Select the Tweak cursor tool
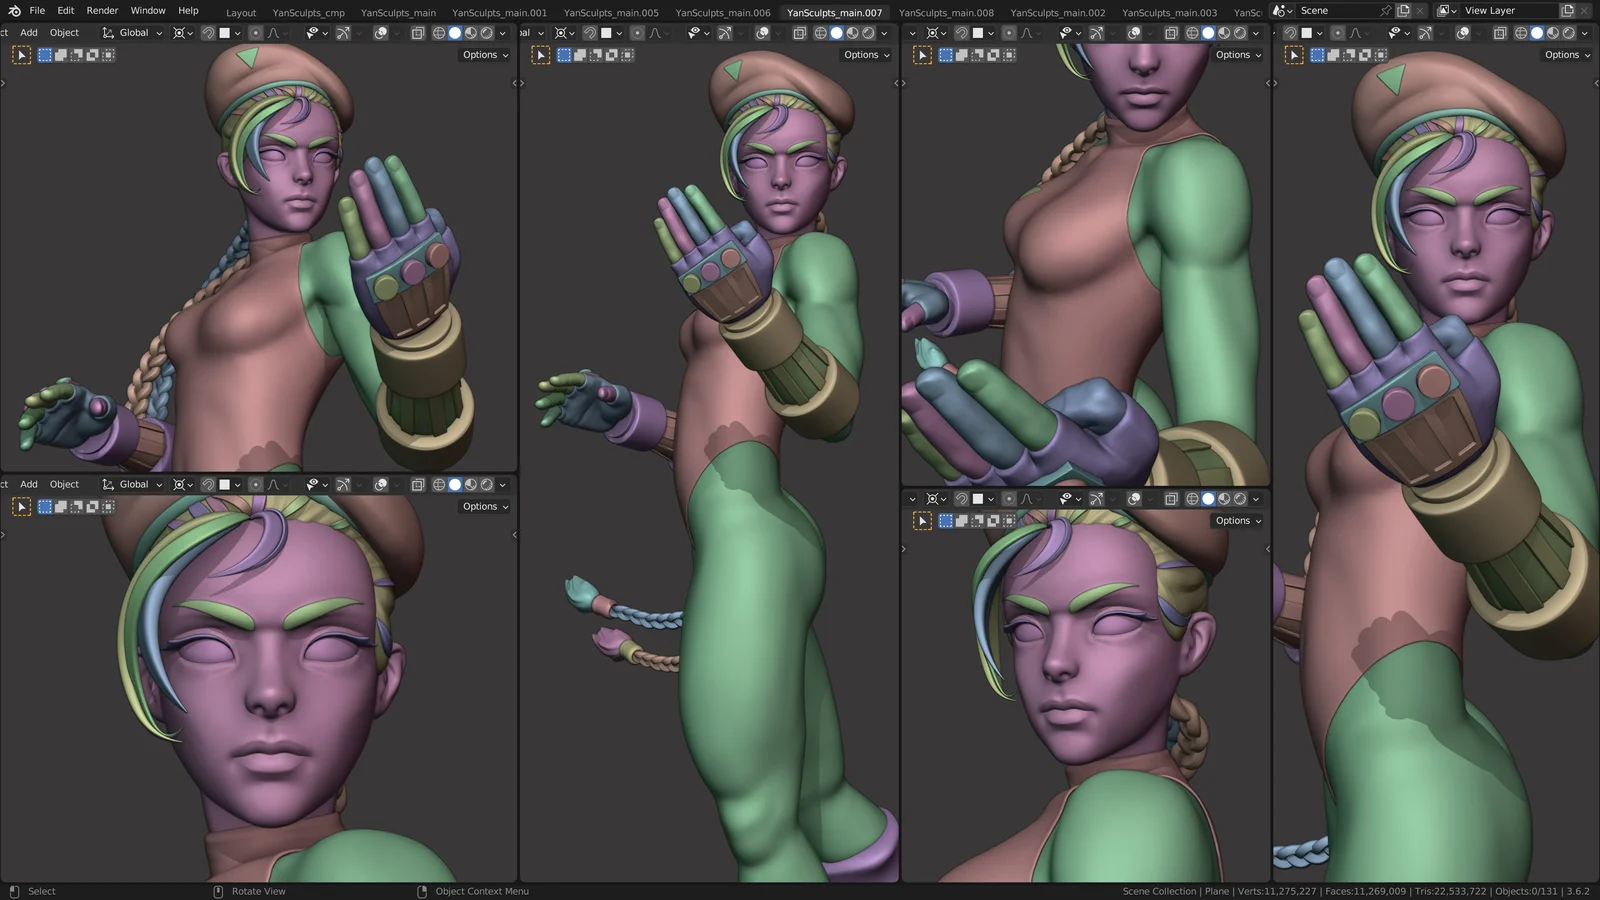 (x=20, y=55)
